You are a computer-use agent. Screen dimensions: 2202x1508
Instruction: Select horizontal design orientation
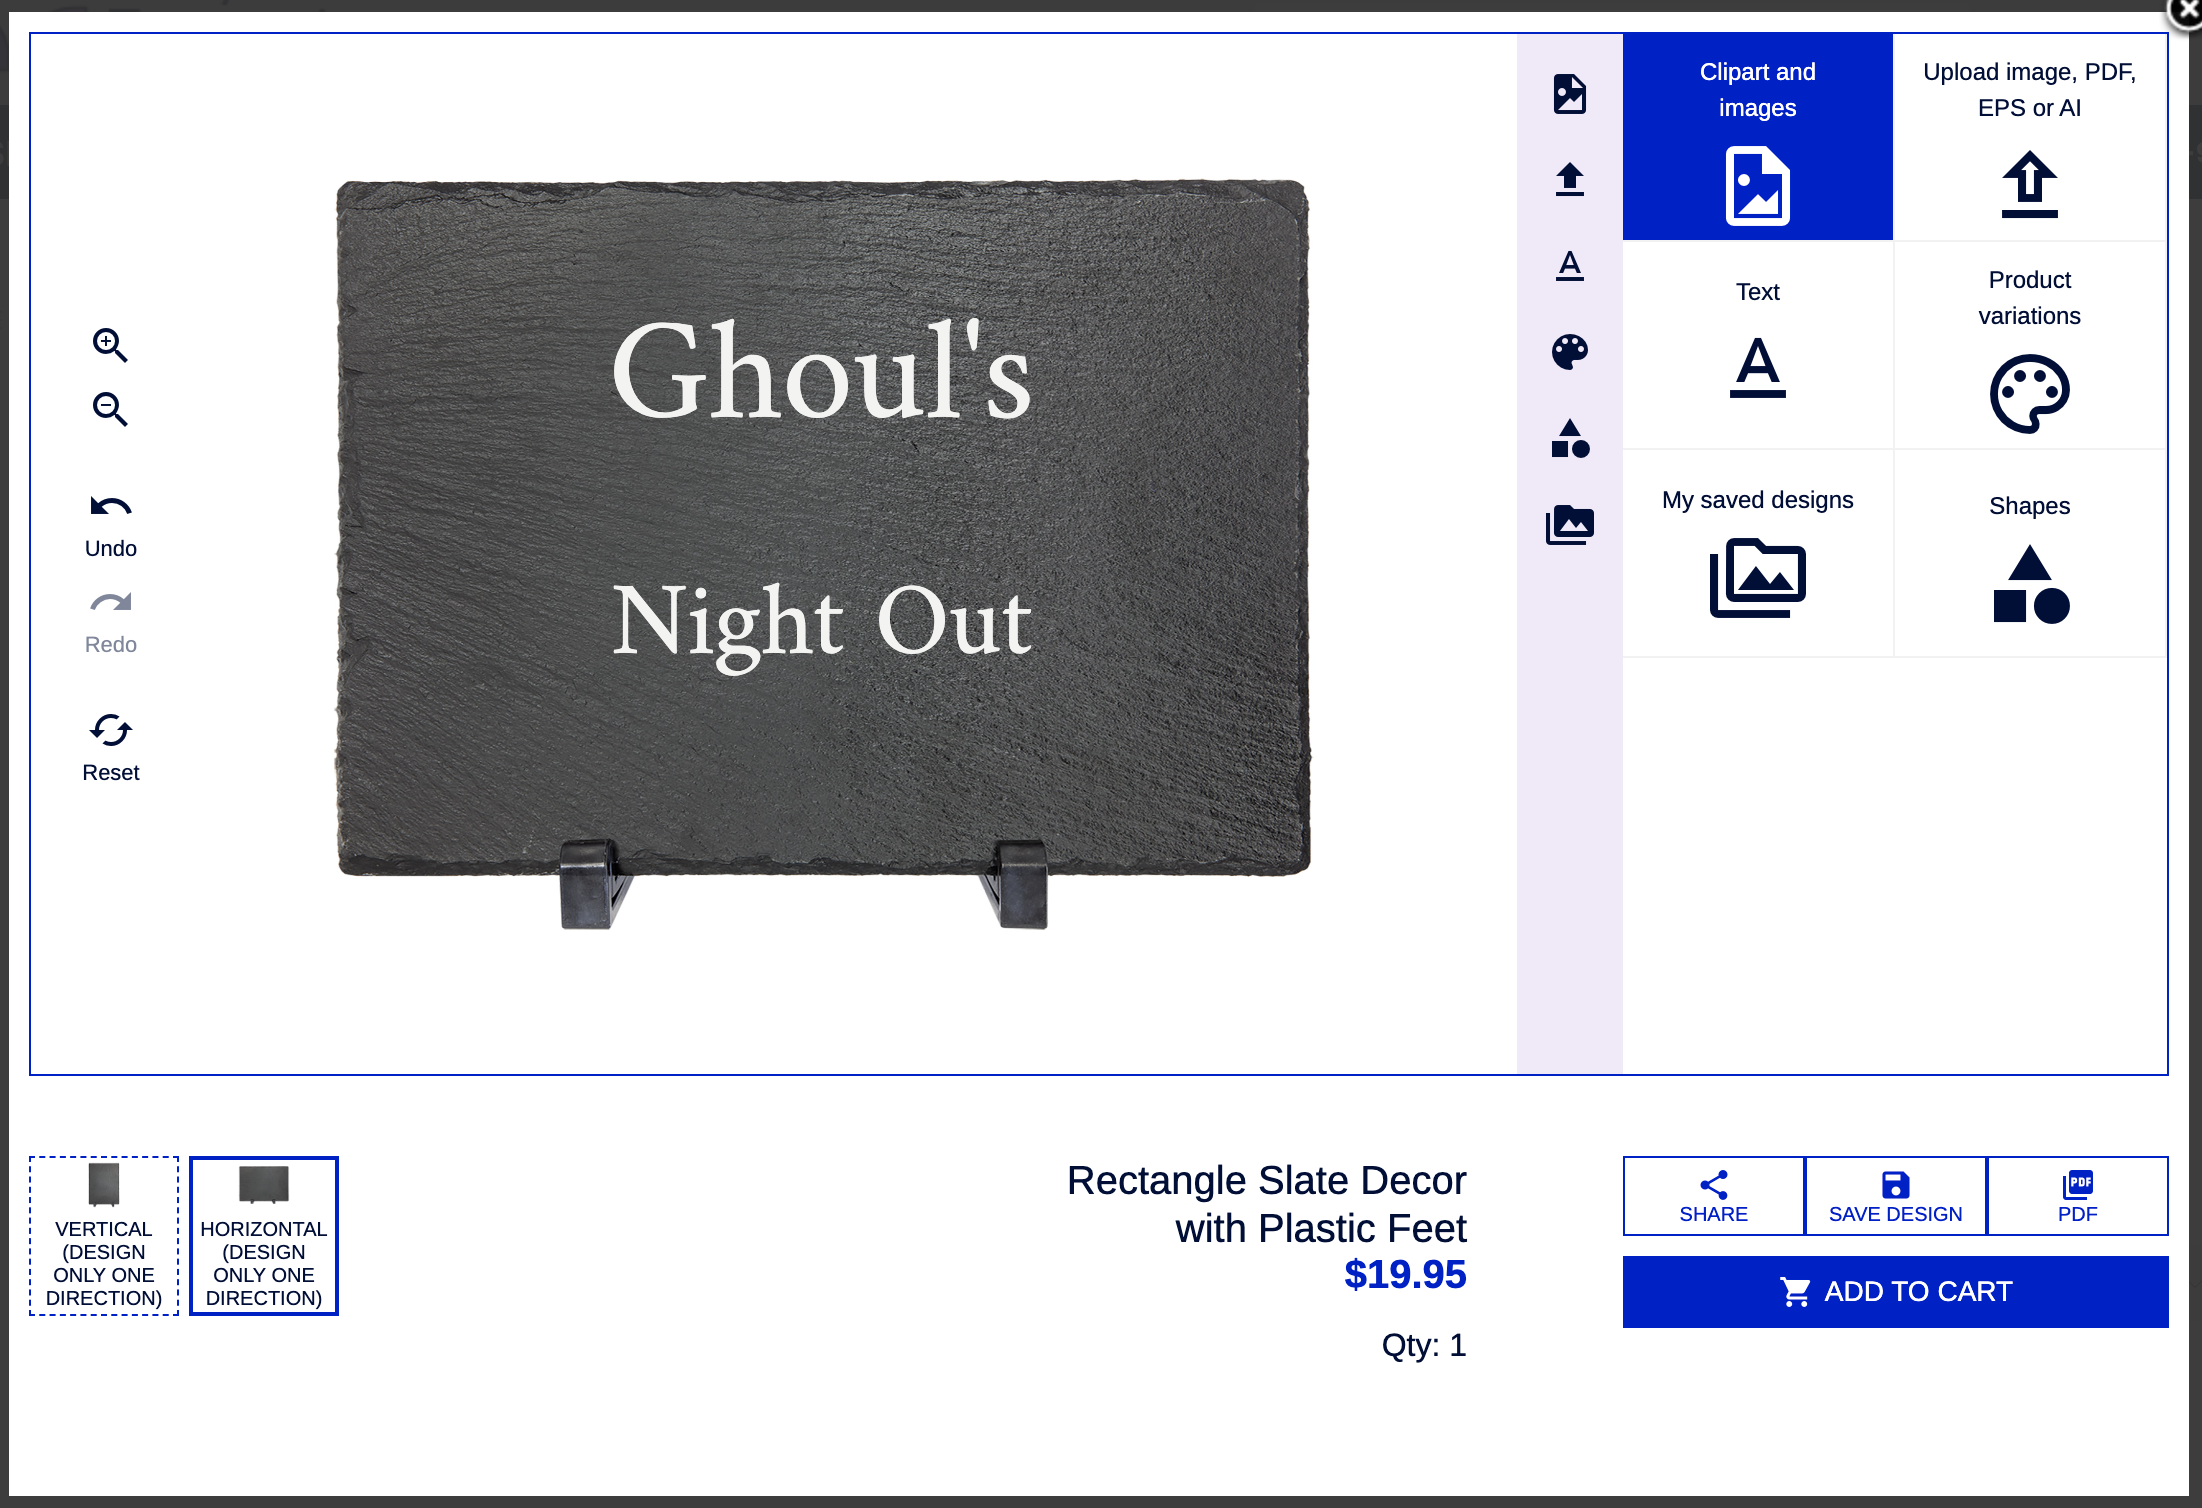point(263,1237)
